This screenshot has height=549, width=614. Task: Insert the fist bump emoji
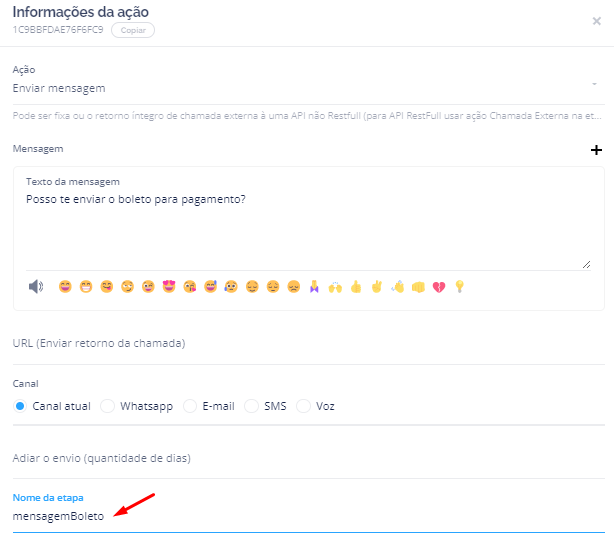click(417, 287)
